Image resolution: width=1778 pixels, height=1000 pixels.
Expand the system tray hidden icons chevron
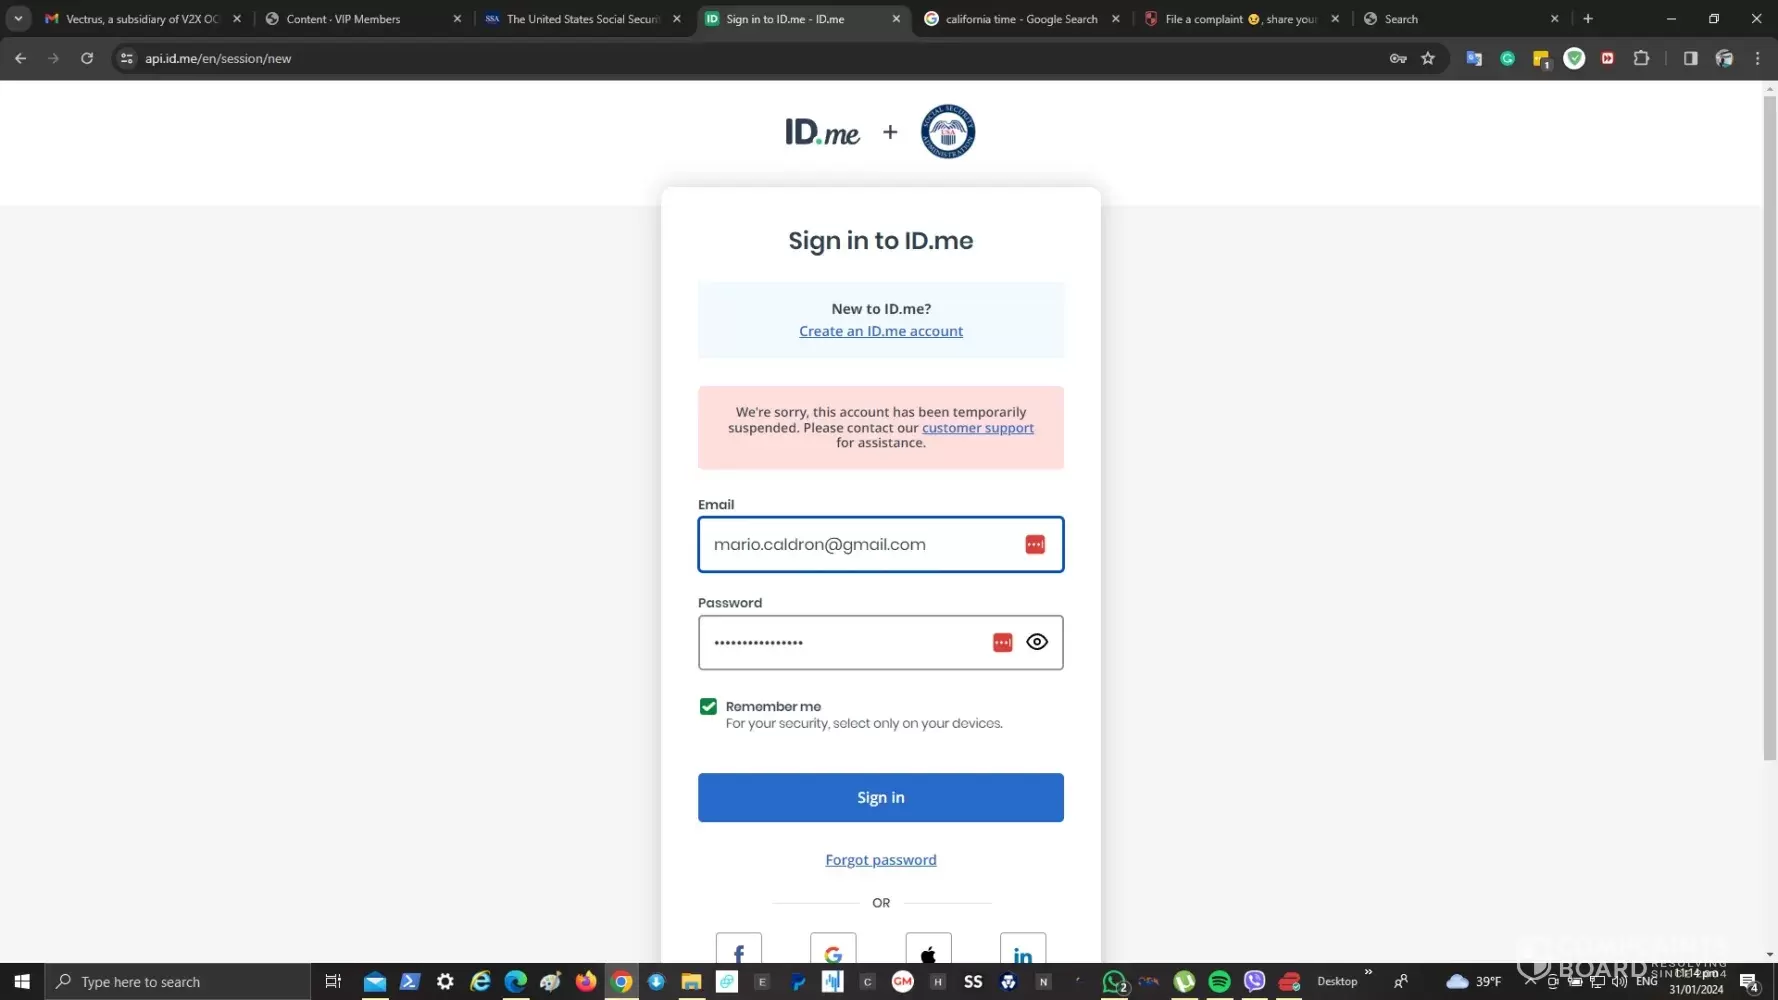pyautogui.click(x=1530, y=981)
